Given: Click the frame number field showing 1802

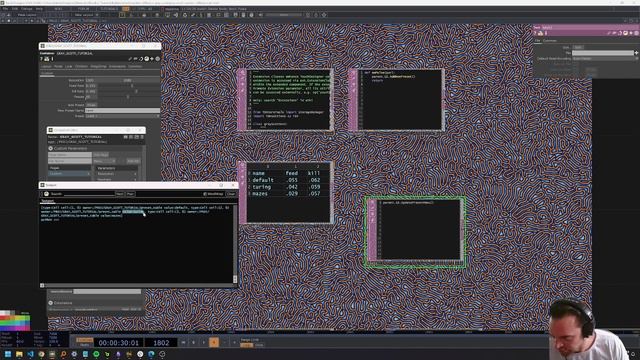Looking at the screenshot, I should coord(161,342).
